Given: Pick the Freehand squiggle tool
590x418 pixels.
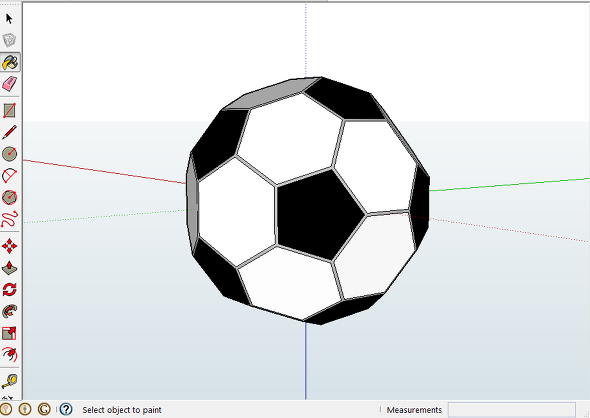Looking at the screenshot, I should [9, 219].
